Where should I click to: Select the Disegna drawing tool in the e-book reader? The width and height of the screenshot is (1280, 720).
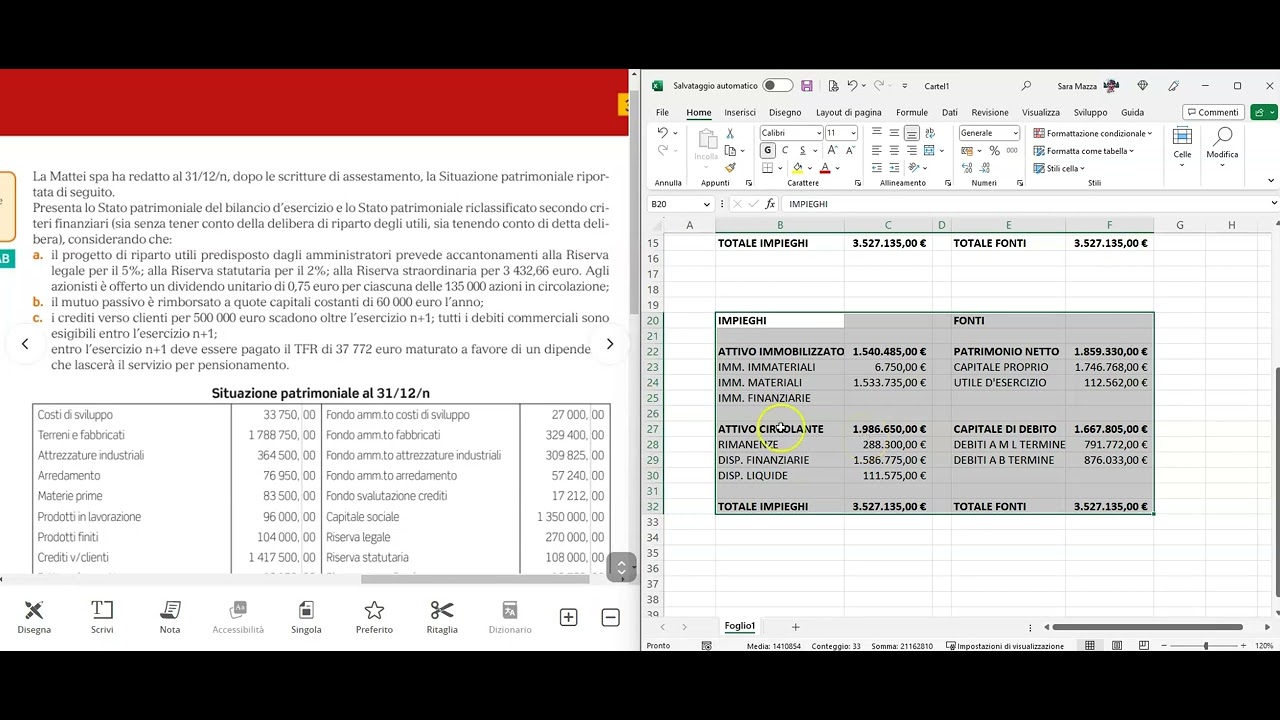coord(34,617)
